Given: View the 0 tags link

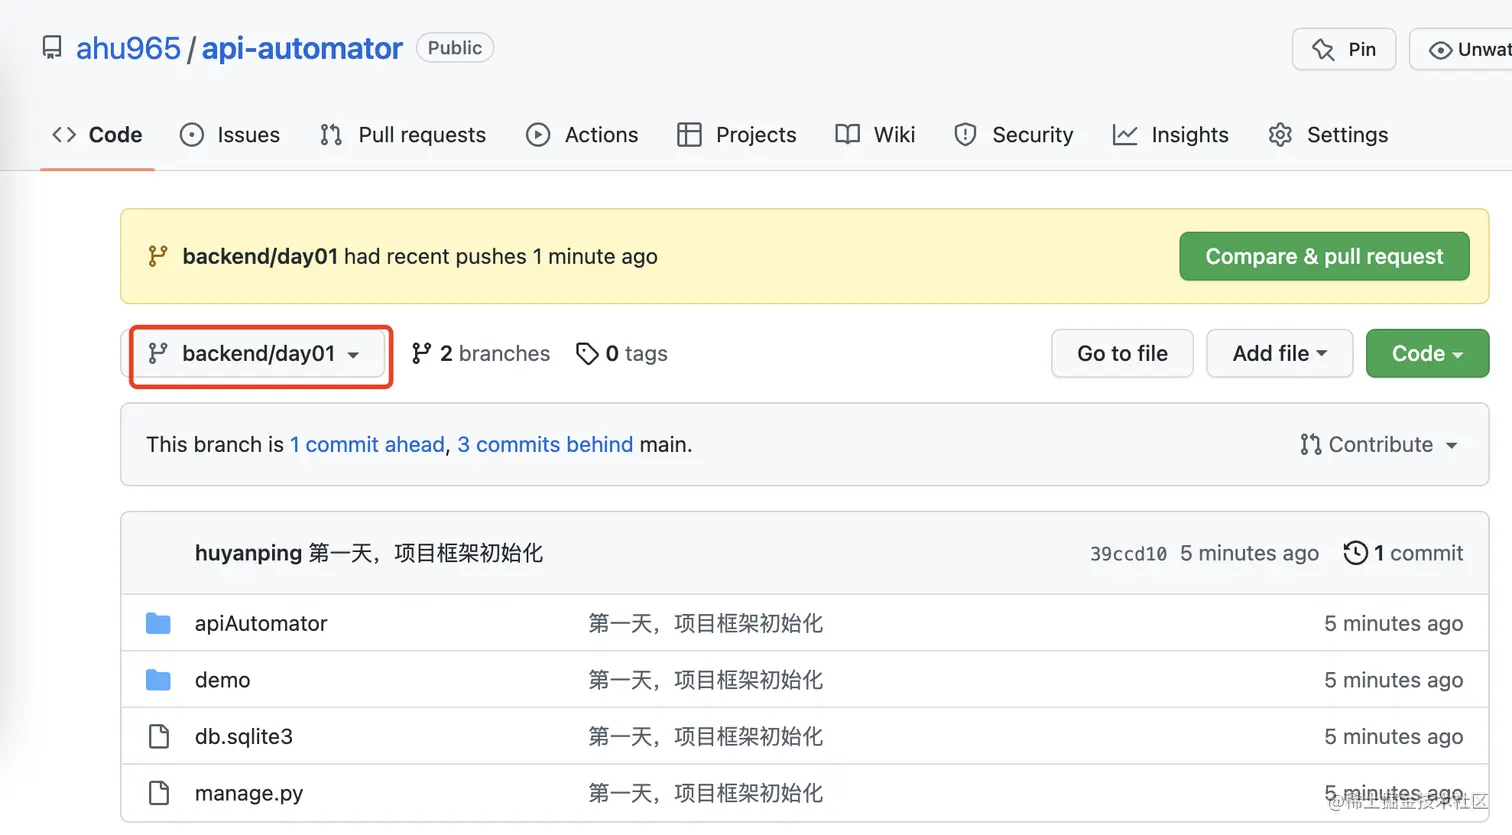Looking at the screenshot, I should [622, 354].
